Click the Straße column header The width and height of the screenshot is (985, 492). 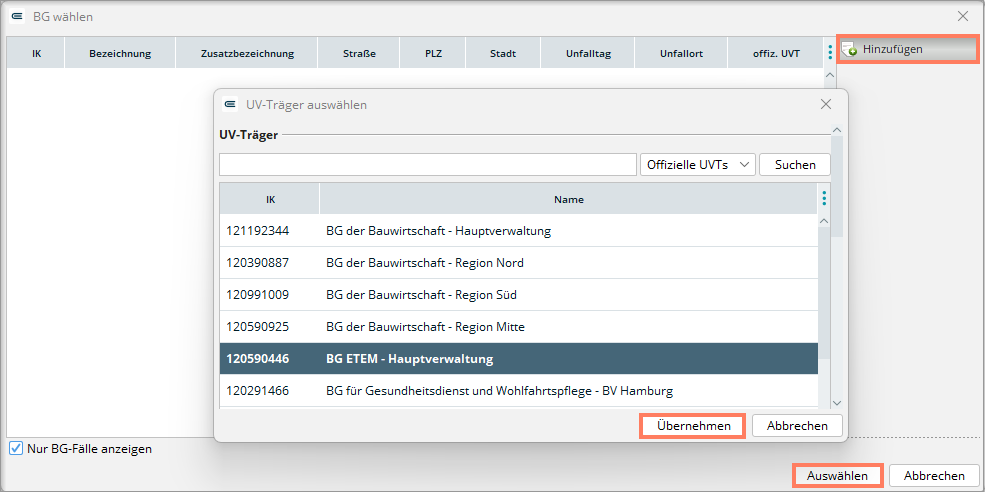click(x=359, y=53)
